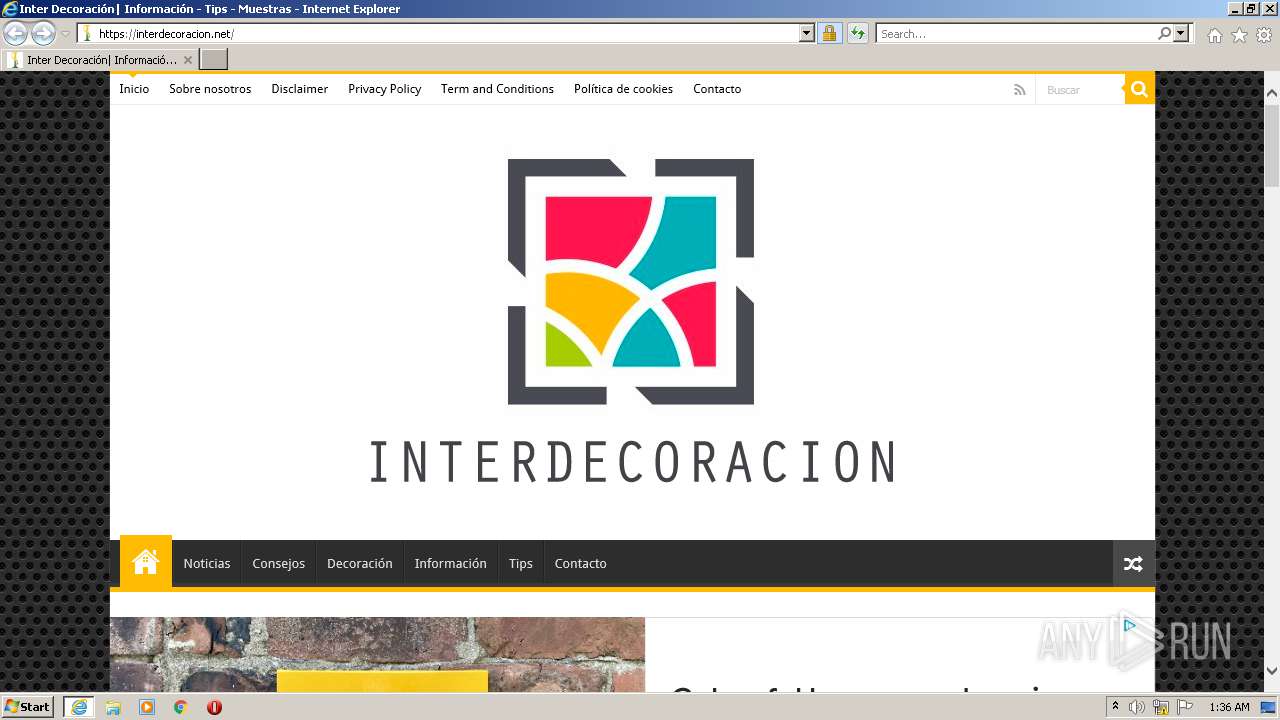This screenshot has height=720, width=1280.
Task: Open the Tips category
Action: click(x=521, y=564)
